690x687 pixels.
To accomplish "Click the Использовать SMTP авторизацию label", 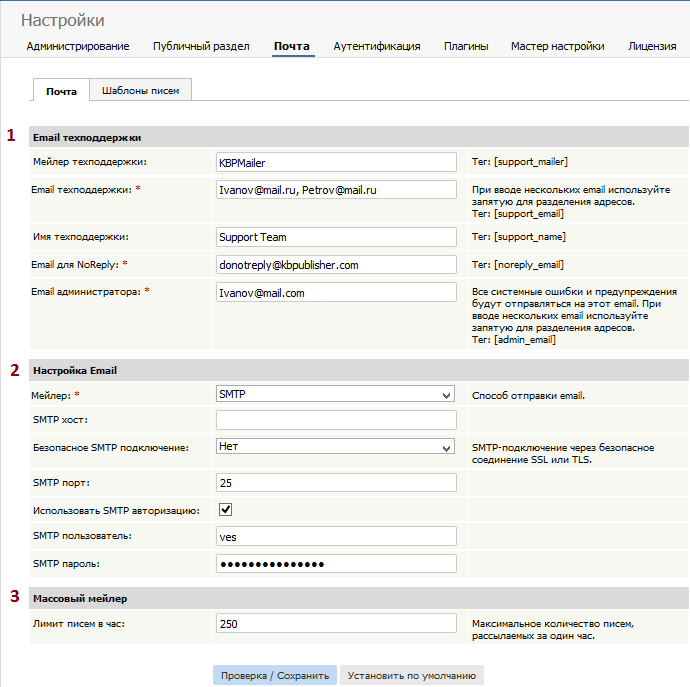I will (x=116, y=511).
